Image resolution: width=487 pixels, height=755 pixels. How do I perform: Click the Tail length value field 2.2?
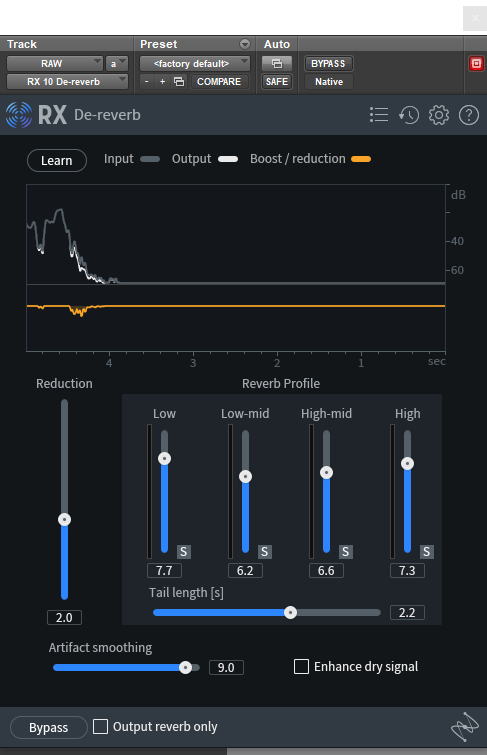(x=408, y=612)
